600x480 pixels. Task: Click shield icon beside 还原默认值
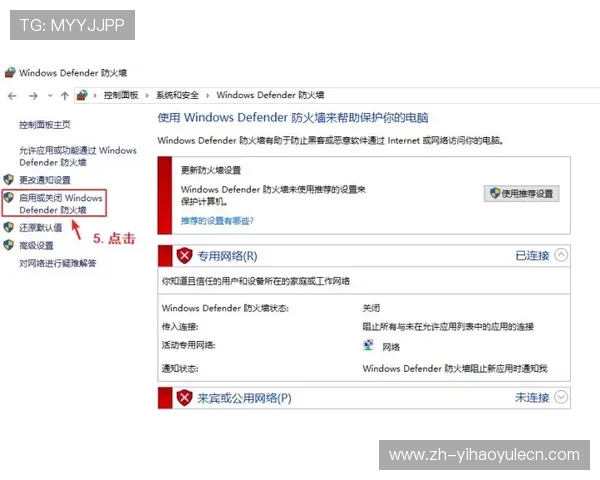[x=8, y=227]
